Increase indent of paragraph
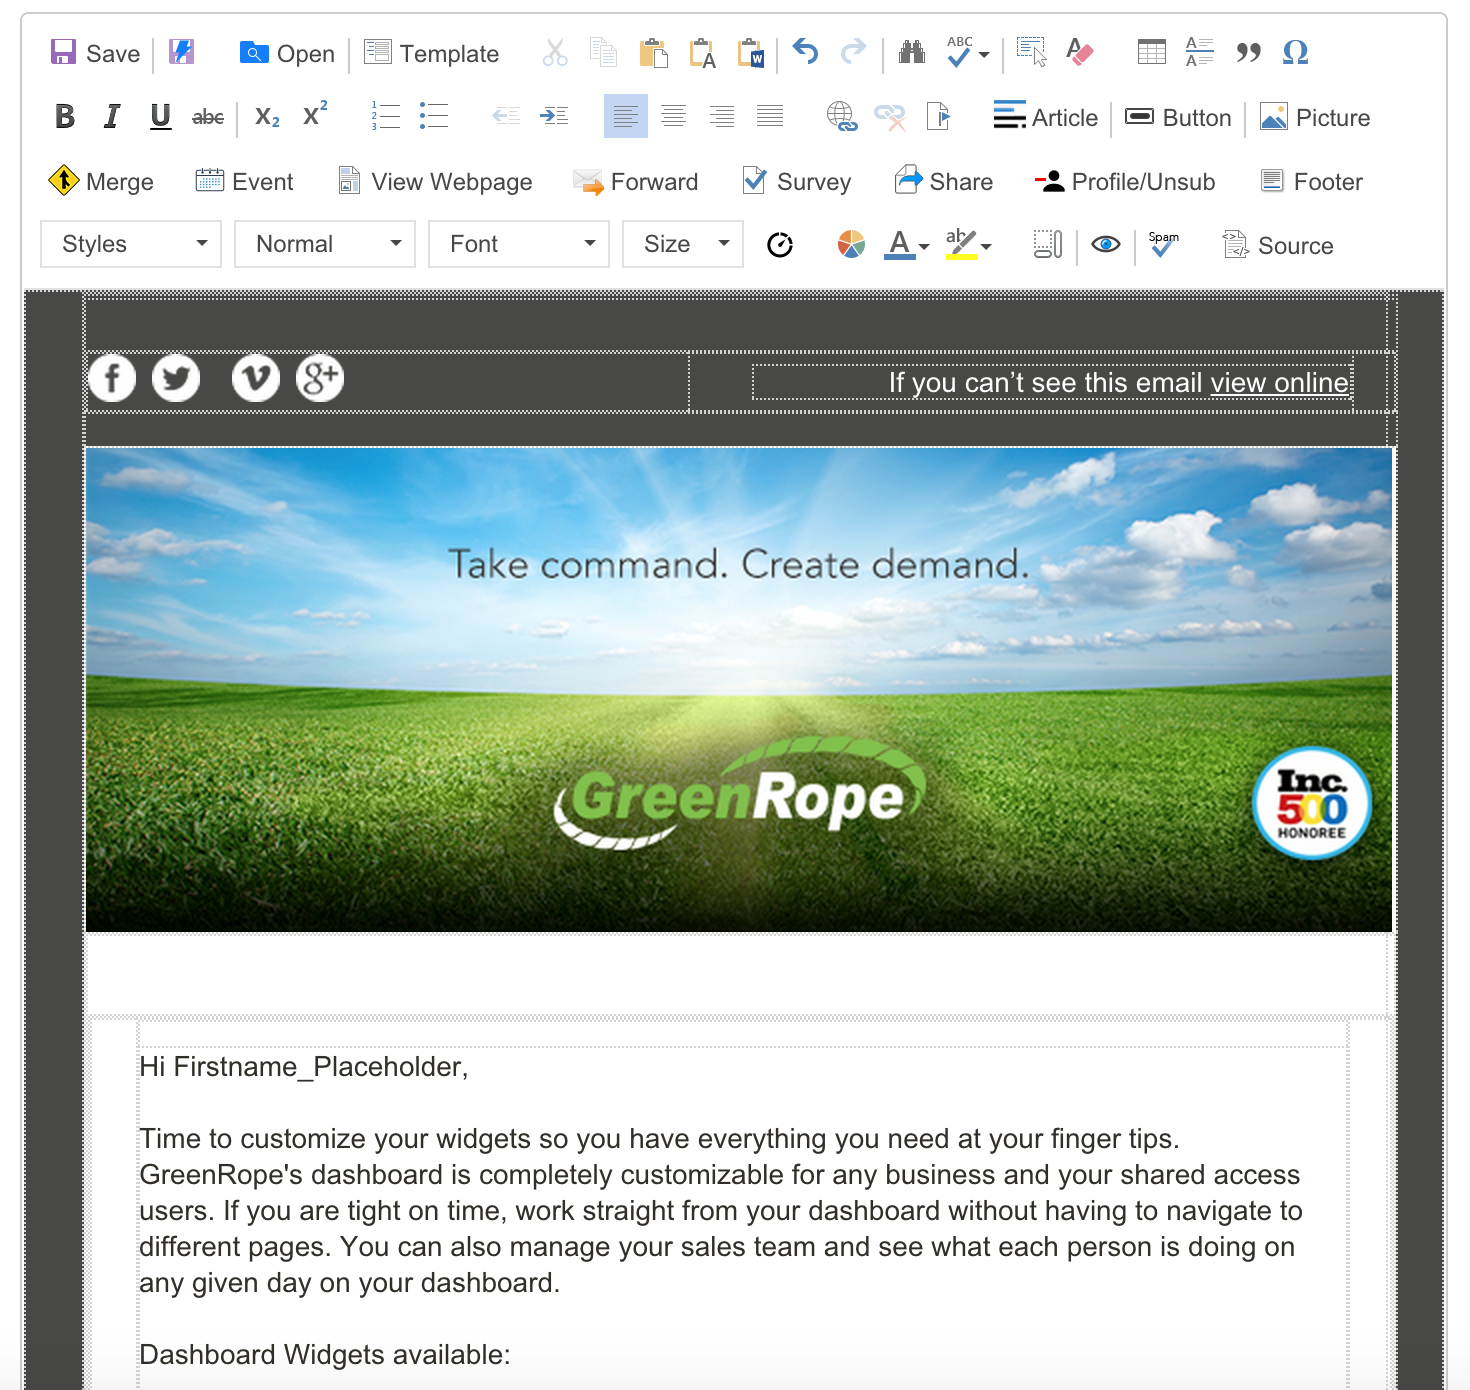Image resolution: width=1470 pixels, height=1390 pixels. (x=554, y=117)
